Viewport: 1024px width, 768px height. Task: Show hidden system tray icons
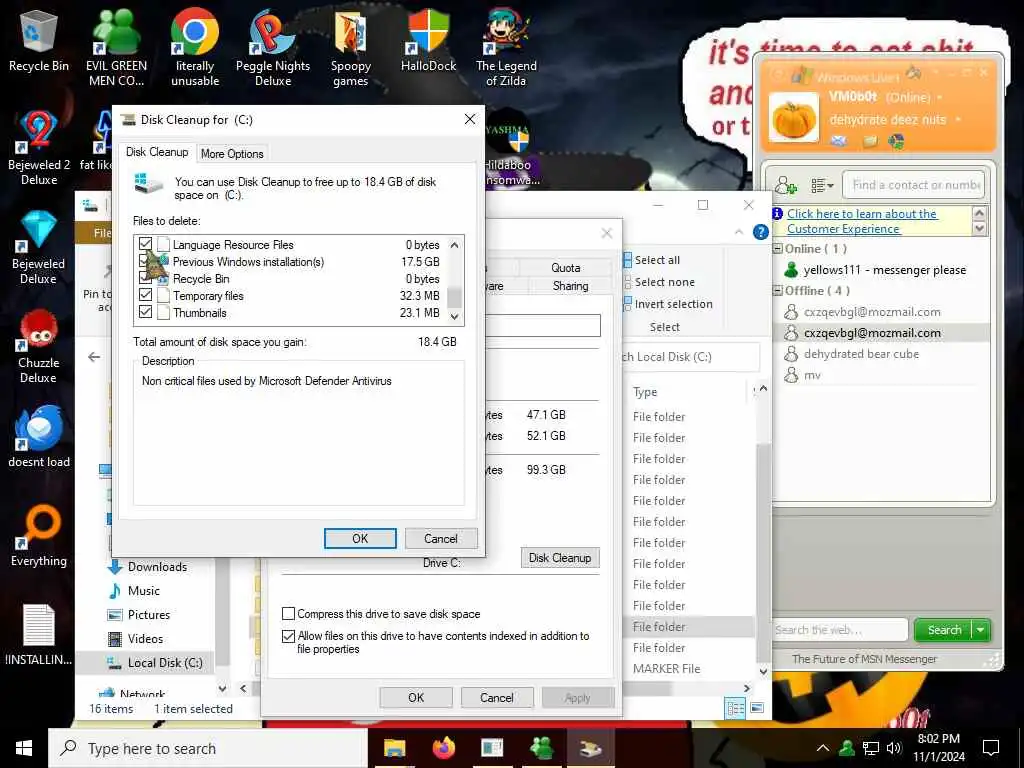tap(823, 748)
